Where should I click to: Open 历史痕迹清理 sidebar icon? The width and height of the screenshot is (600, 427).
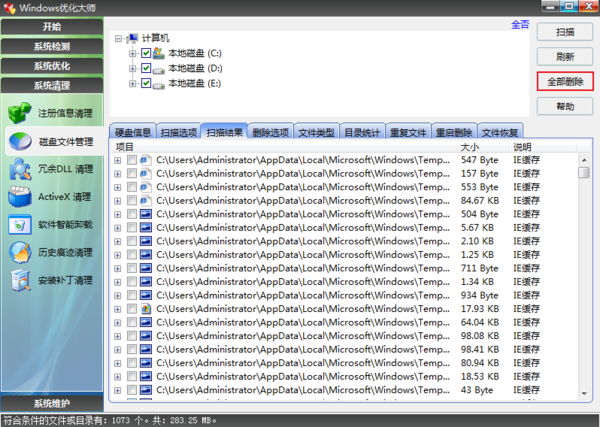[x=20, y=252]
